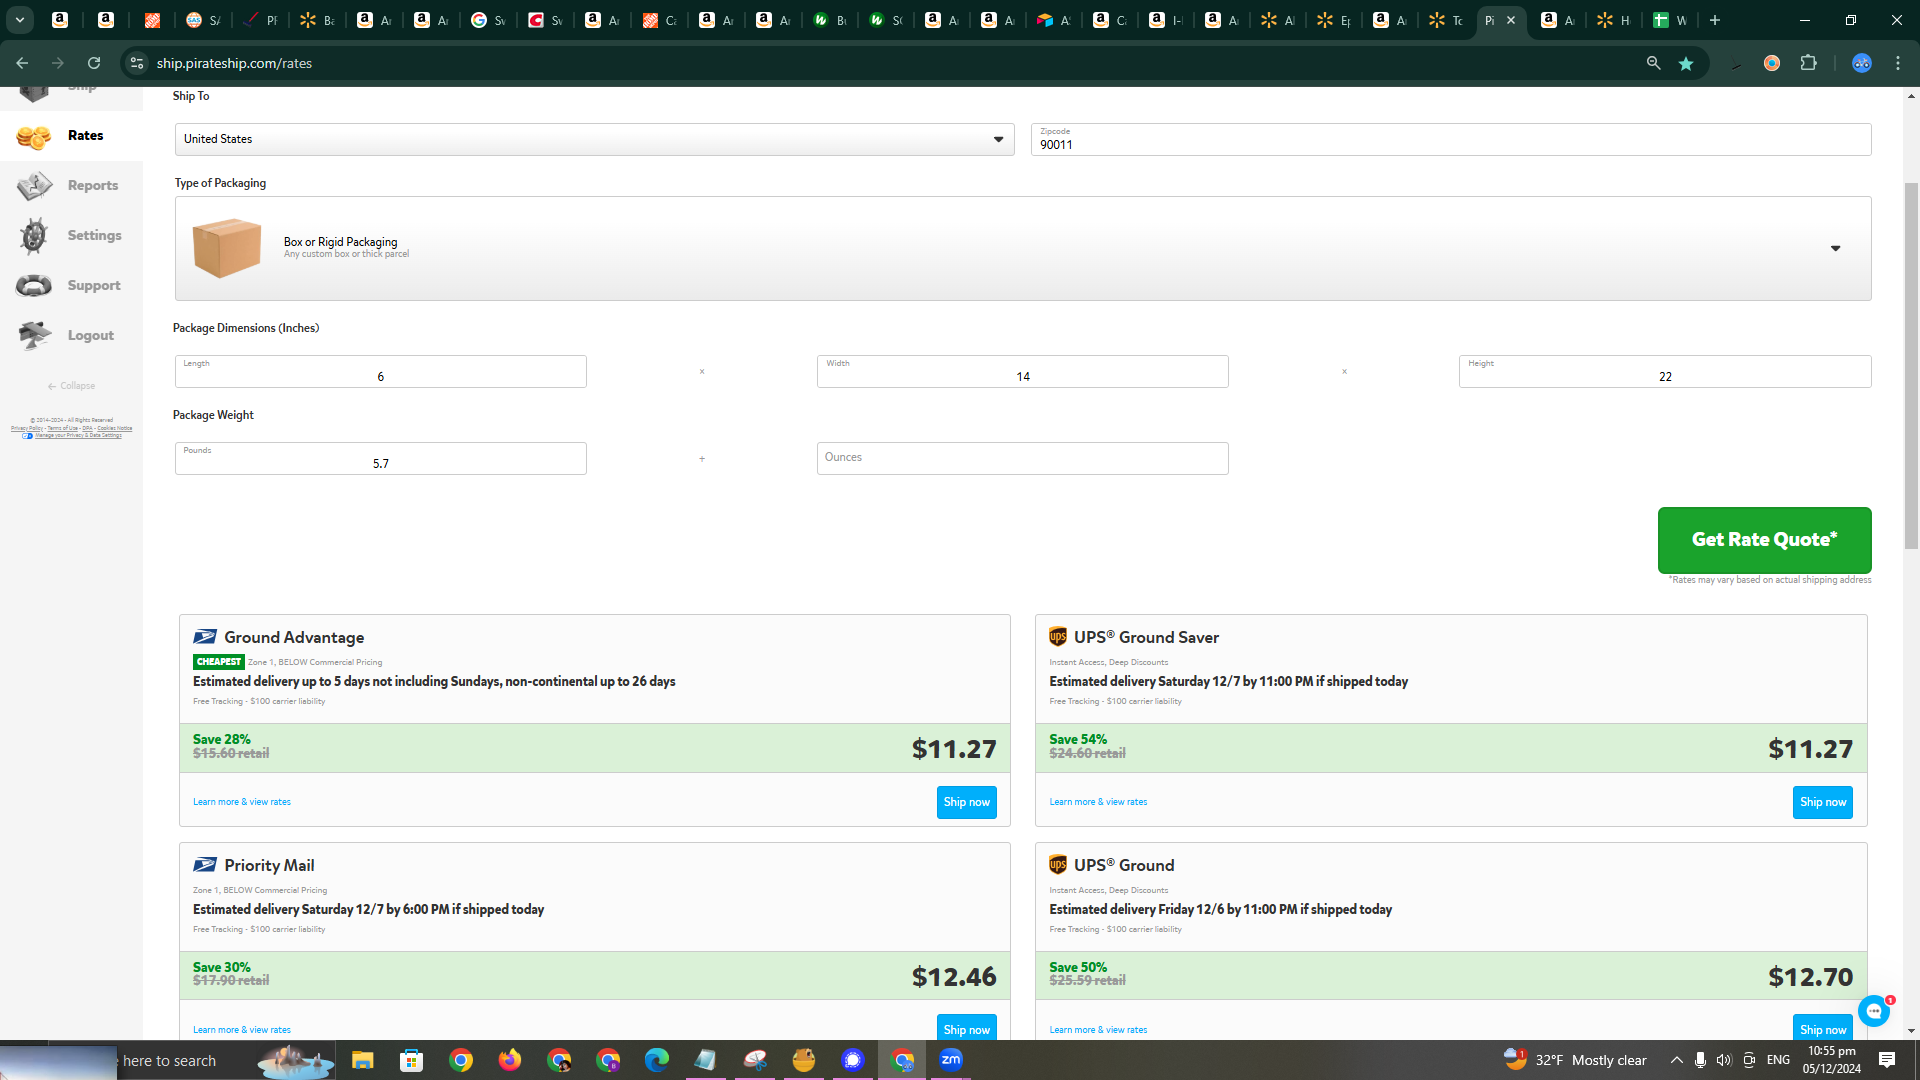Screen dimensions: 1920x1080
Task: Click the UPS shield logo on UPS Ground card
Action: 1058,865
